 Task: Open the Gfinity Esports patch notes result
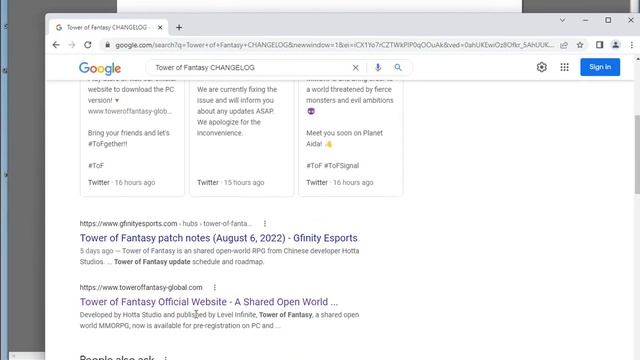(218, 238)
